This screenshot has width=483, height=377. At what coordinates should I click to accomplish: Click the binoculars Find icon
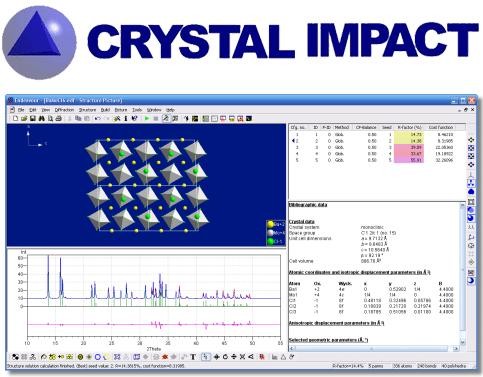pyautogui.click(x=41, y=118)
